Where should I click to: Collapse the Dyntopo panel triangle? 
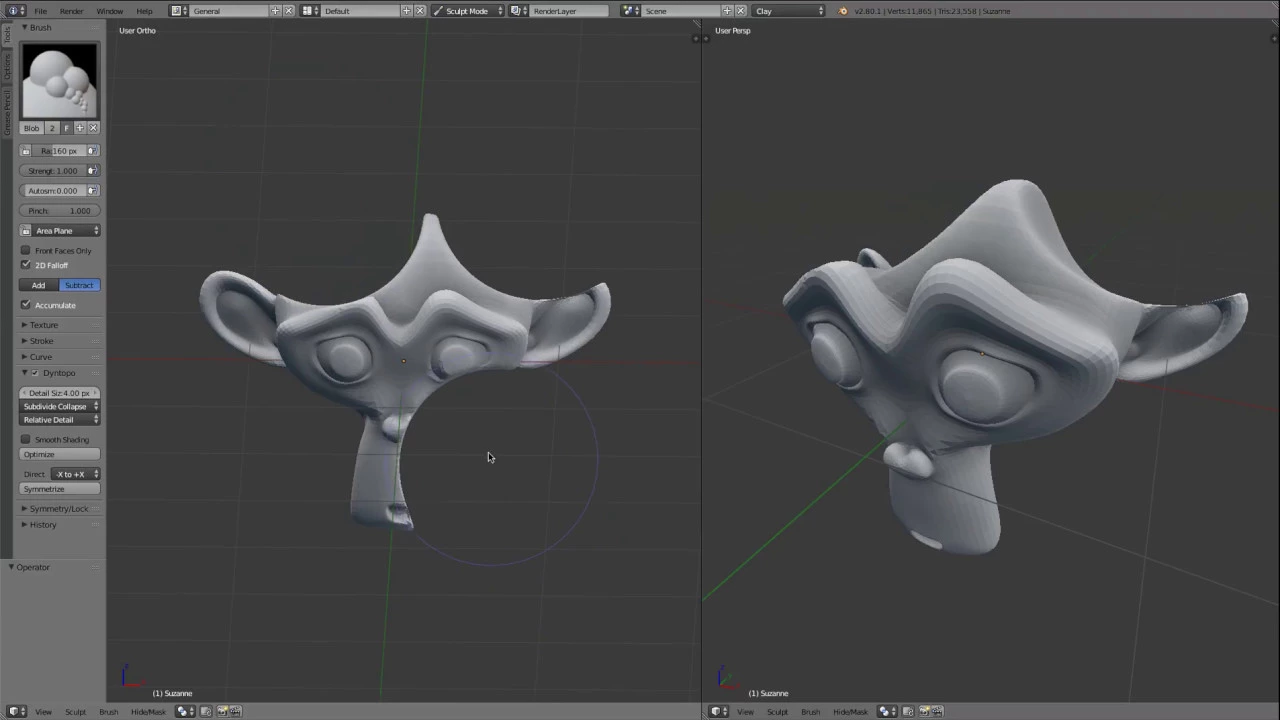click(x=24, y=373)
